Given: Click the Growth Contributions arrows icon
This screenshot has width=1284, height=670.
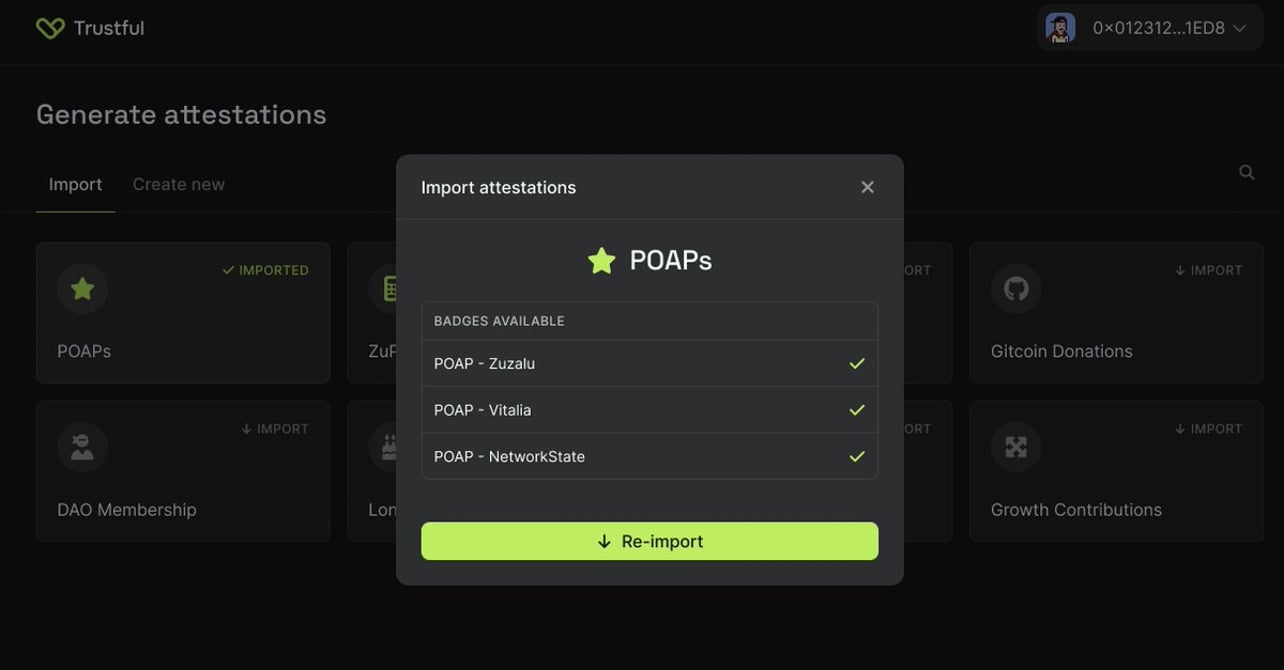Looking at the screenshot, I should coord(1016,447).
